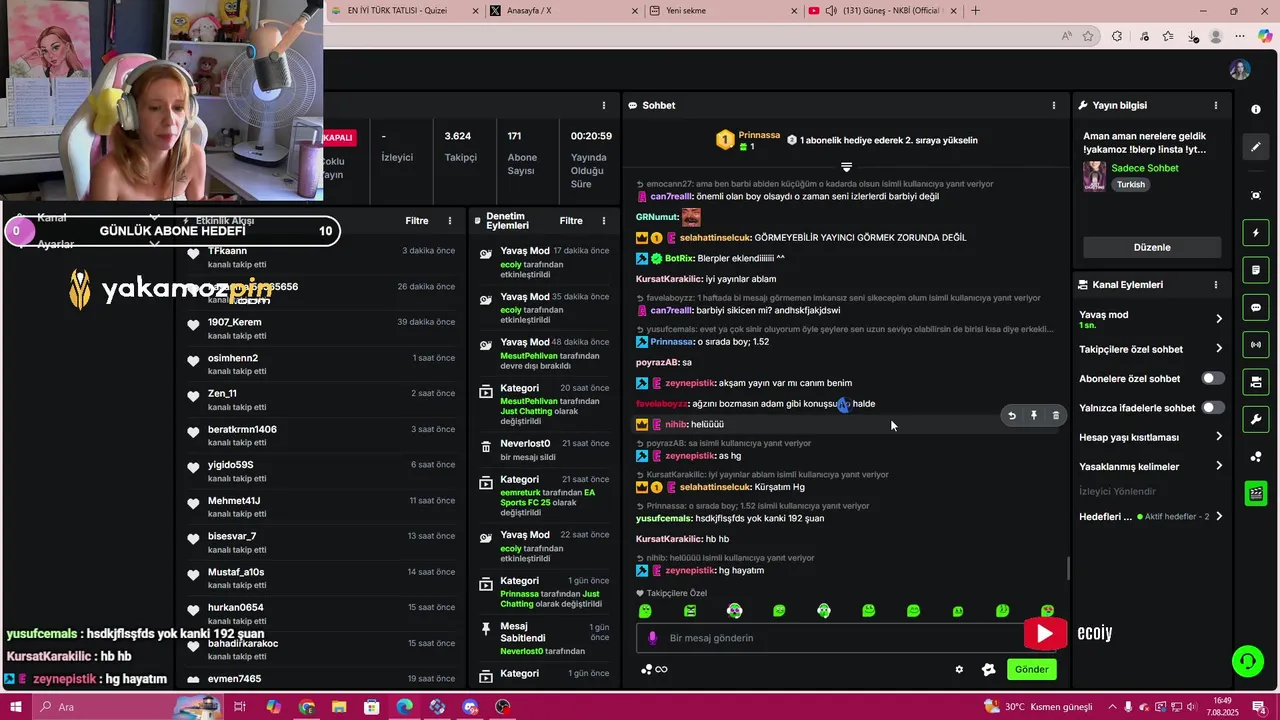Click the lightning bolt icon in sidebar
The image size is (1280, 720).
pos(1256,233)
